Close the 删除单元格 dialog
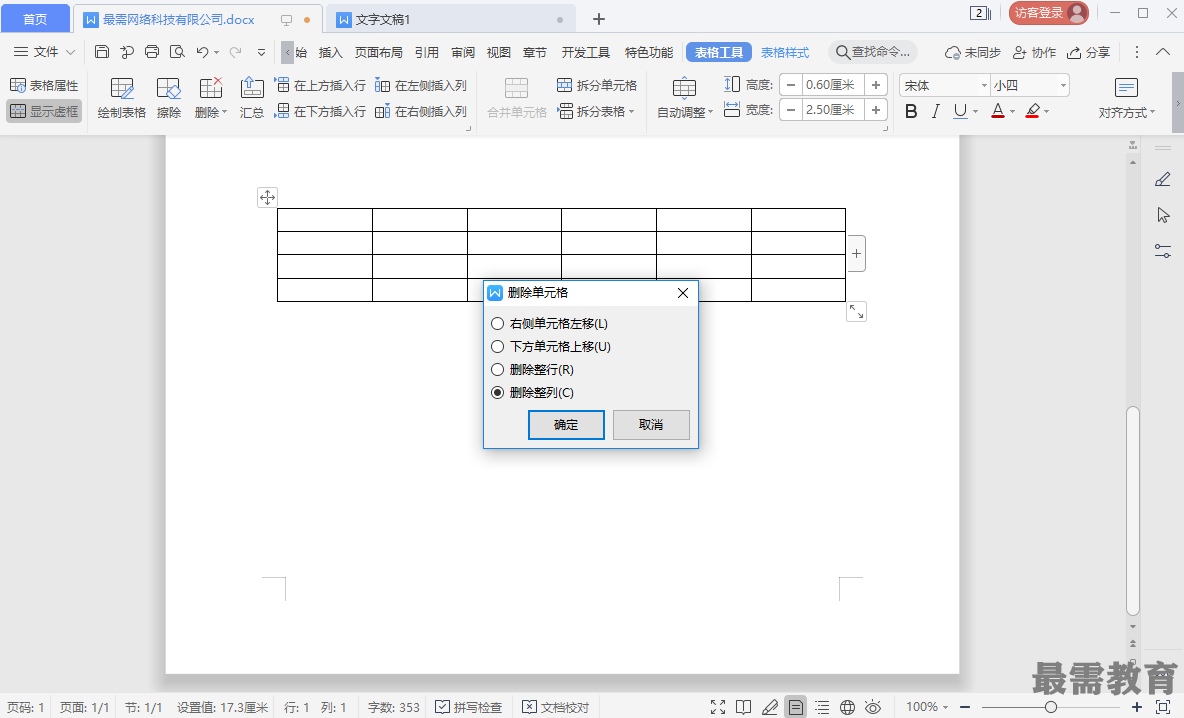Image resolution: width=1184 pixels, height=718 pixels. pos(683,293)
